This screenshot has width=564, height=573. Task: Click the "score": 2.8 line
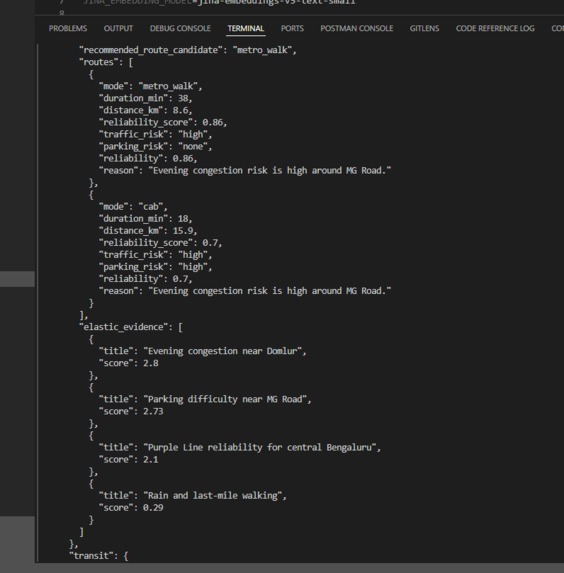pos(129,363)
